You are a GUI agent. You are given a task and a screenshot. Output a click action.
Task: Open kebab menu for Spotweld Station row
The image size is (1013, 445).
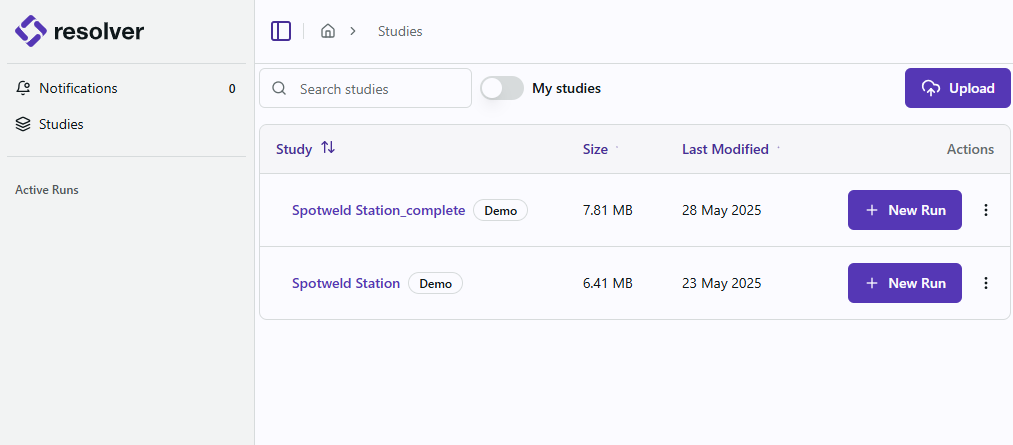[986, 283]
